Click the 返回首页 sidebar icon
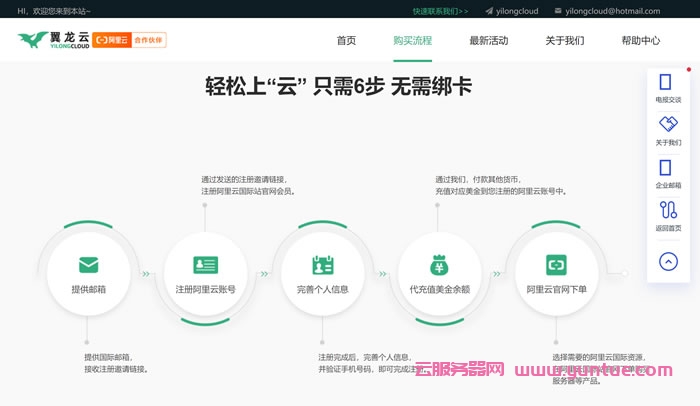 tap(668, 210)
